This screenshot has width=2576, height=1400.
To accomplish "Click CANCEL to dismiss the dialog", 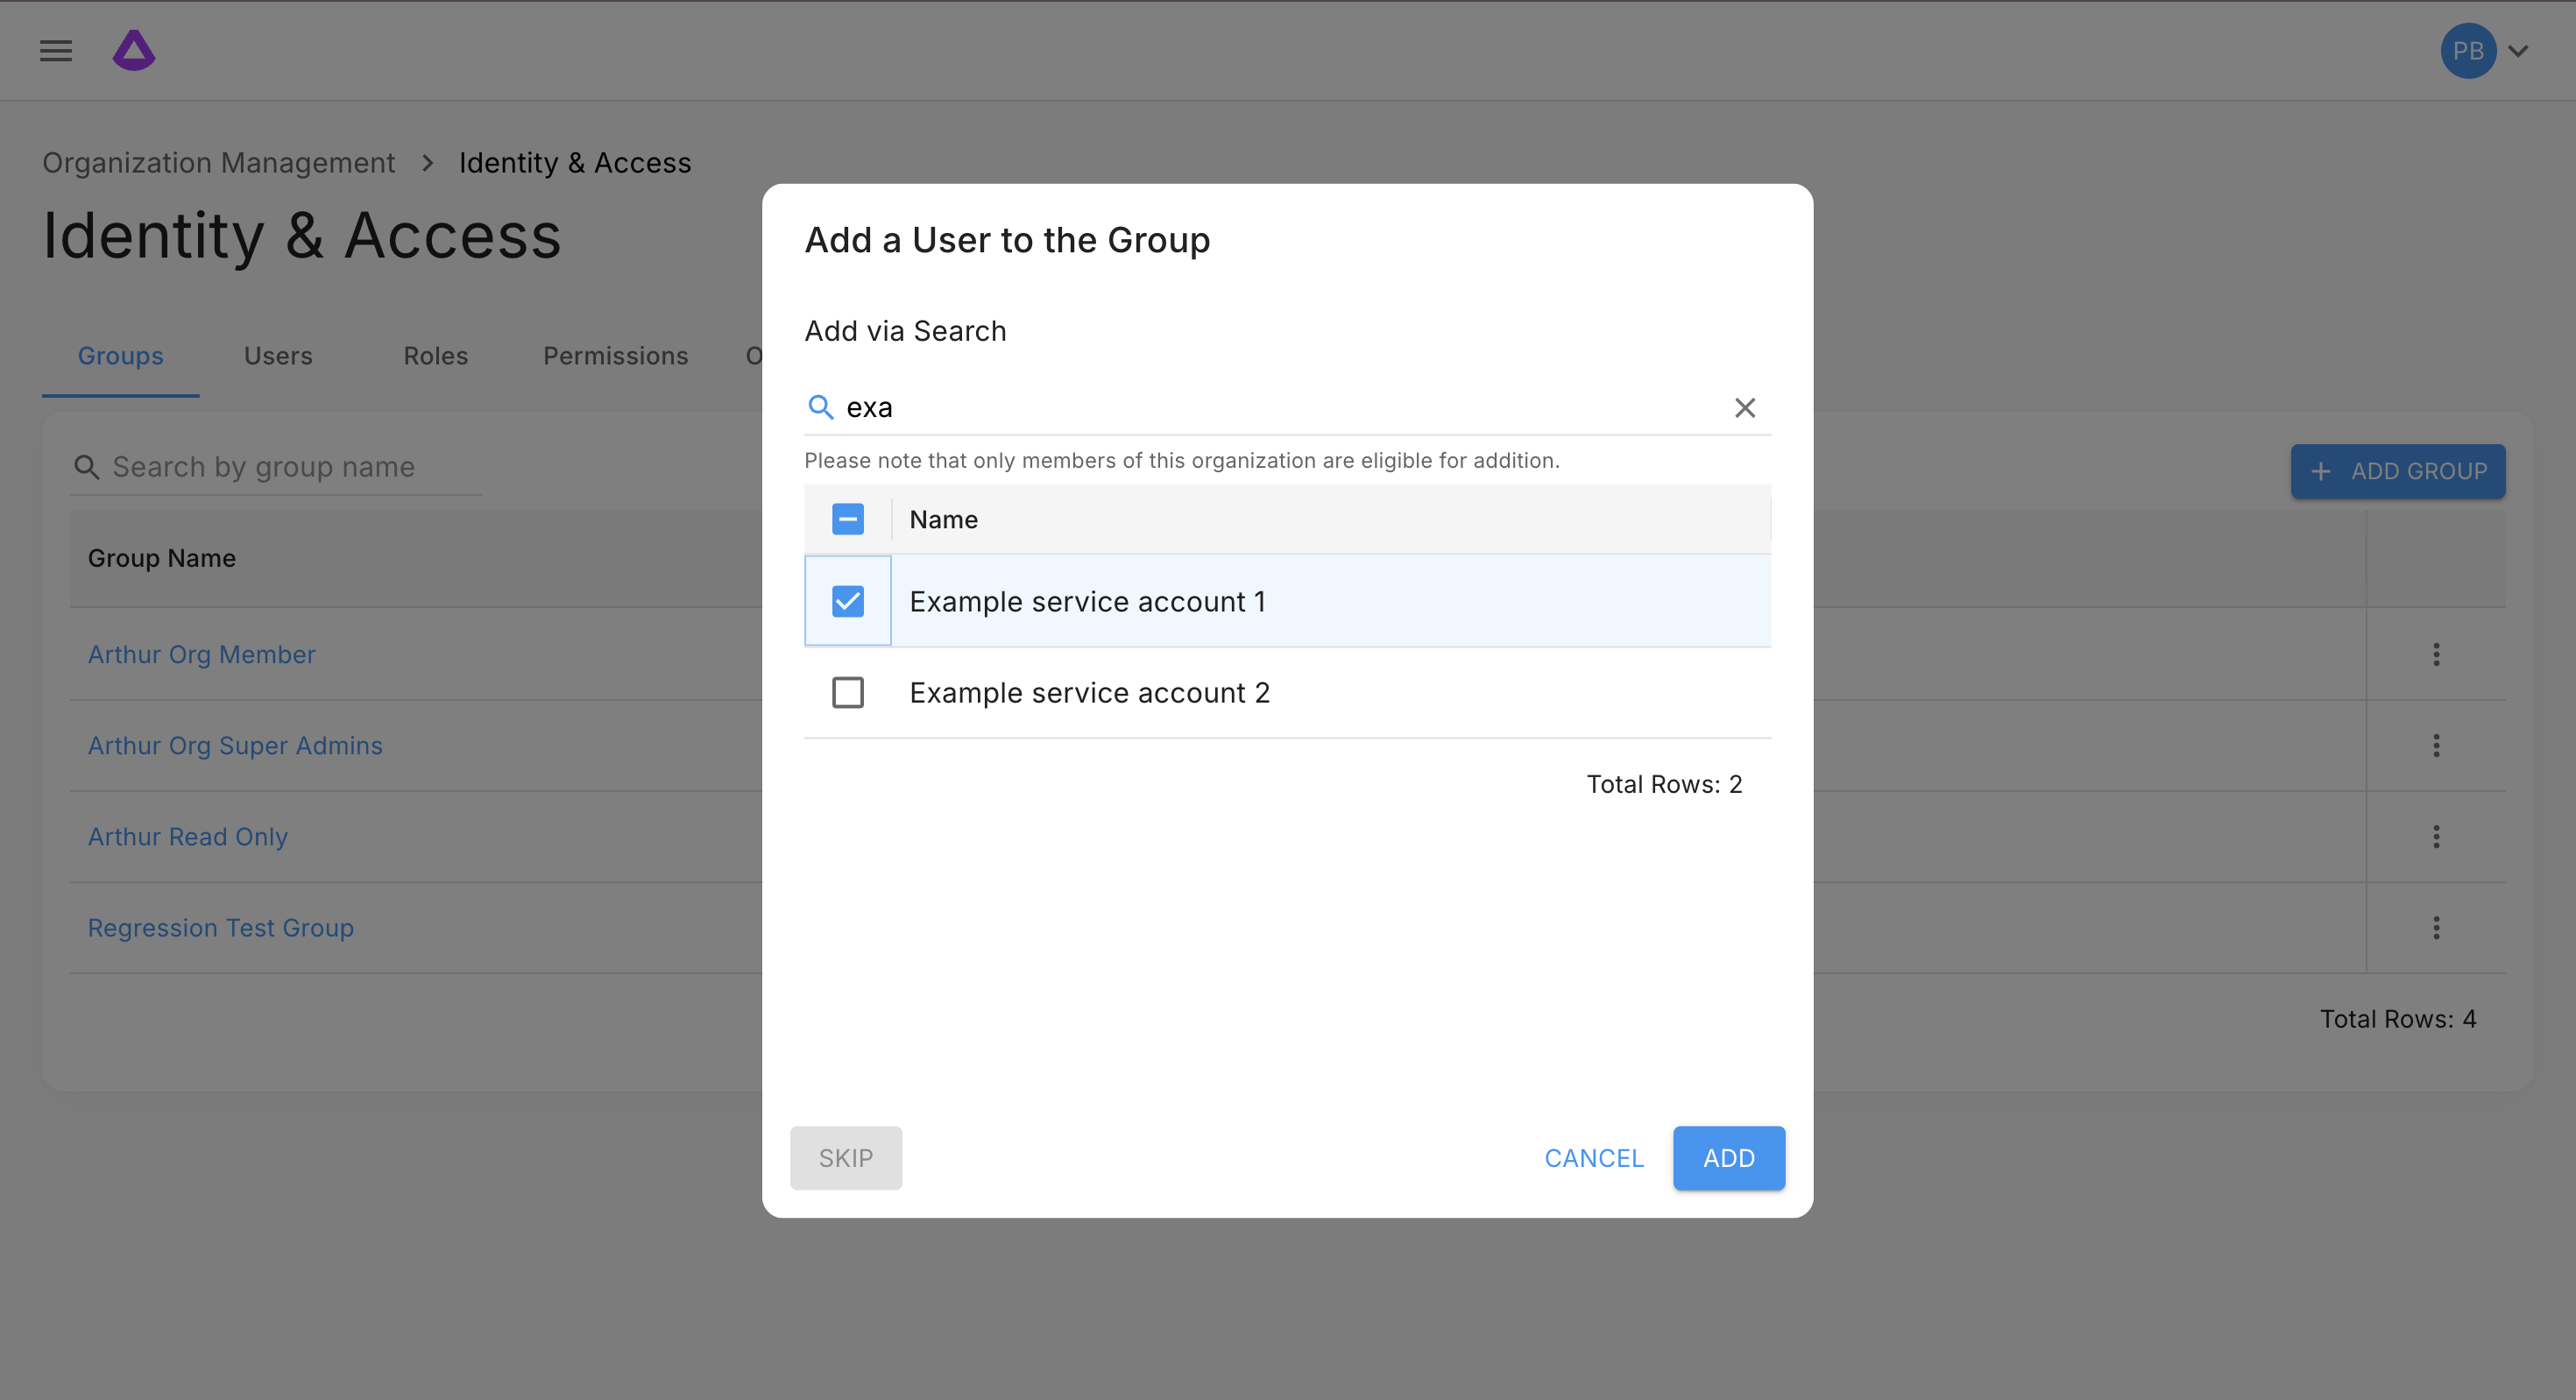I will tap(1594, 1158).
